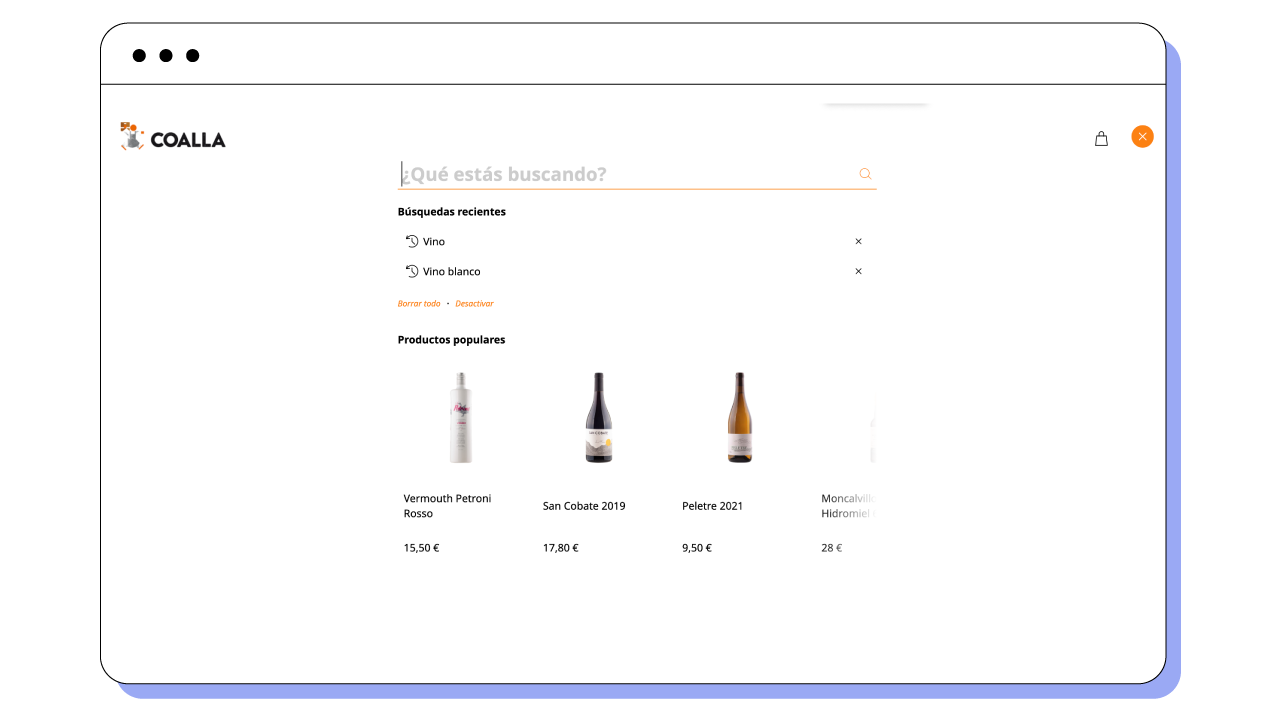The height and width of the screenshot is (720, 1280).
Task: Click the 'Vermouth Petroni Rosso' product name
Action: [x=447, y=506]
